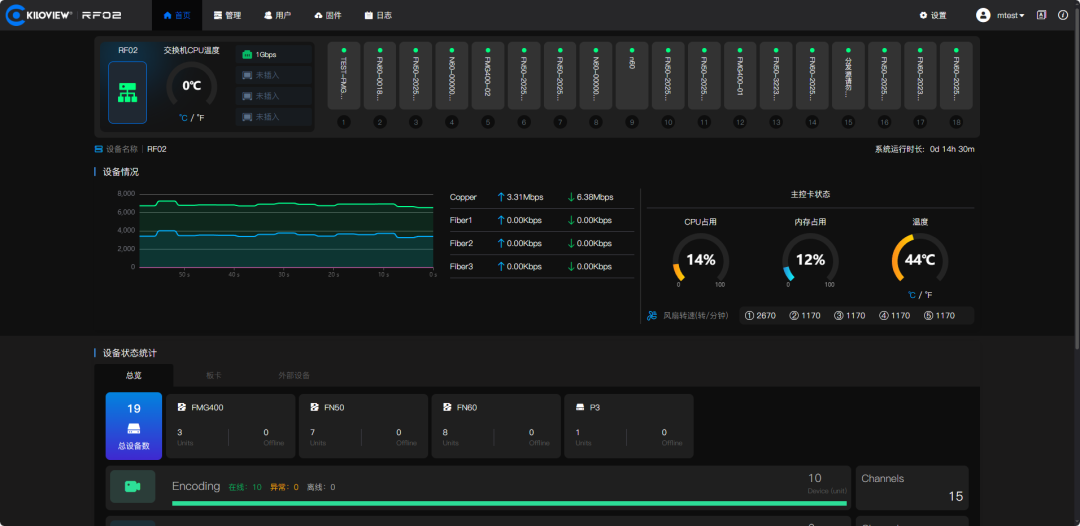
Task: Click the Fiber1 row label
Action: 461,220
